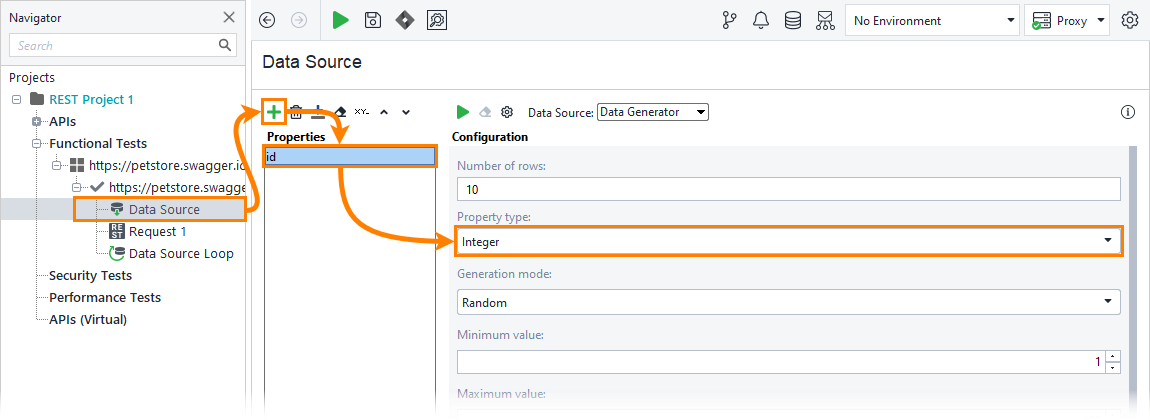
Task: Save the project with the floppy disk icon
Action: (x=373, y=21)
